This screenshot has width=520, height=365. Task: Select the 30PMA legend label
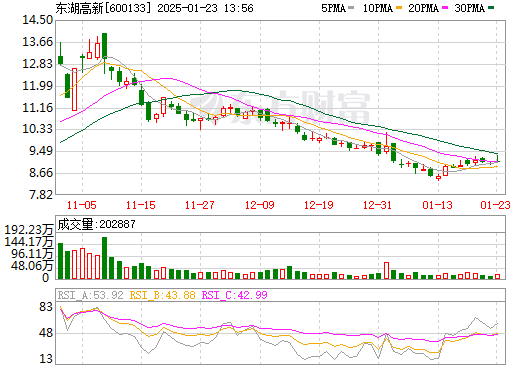point(469,8)
